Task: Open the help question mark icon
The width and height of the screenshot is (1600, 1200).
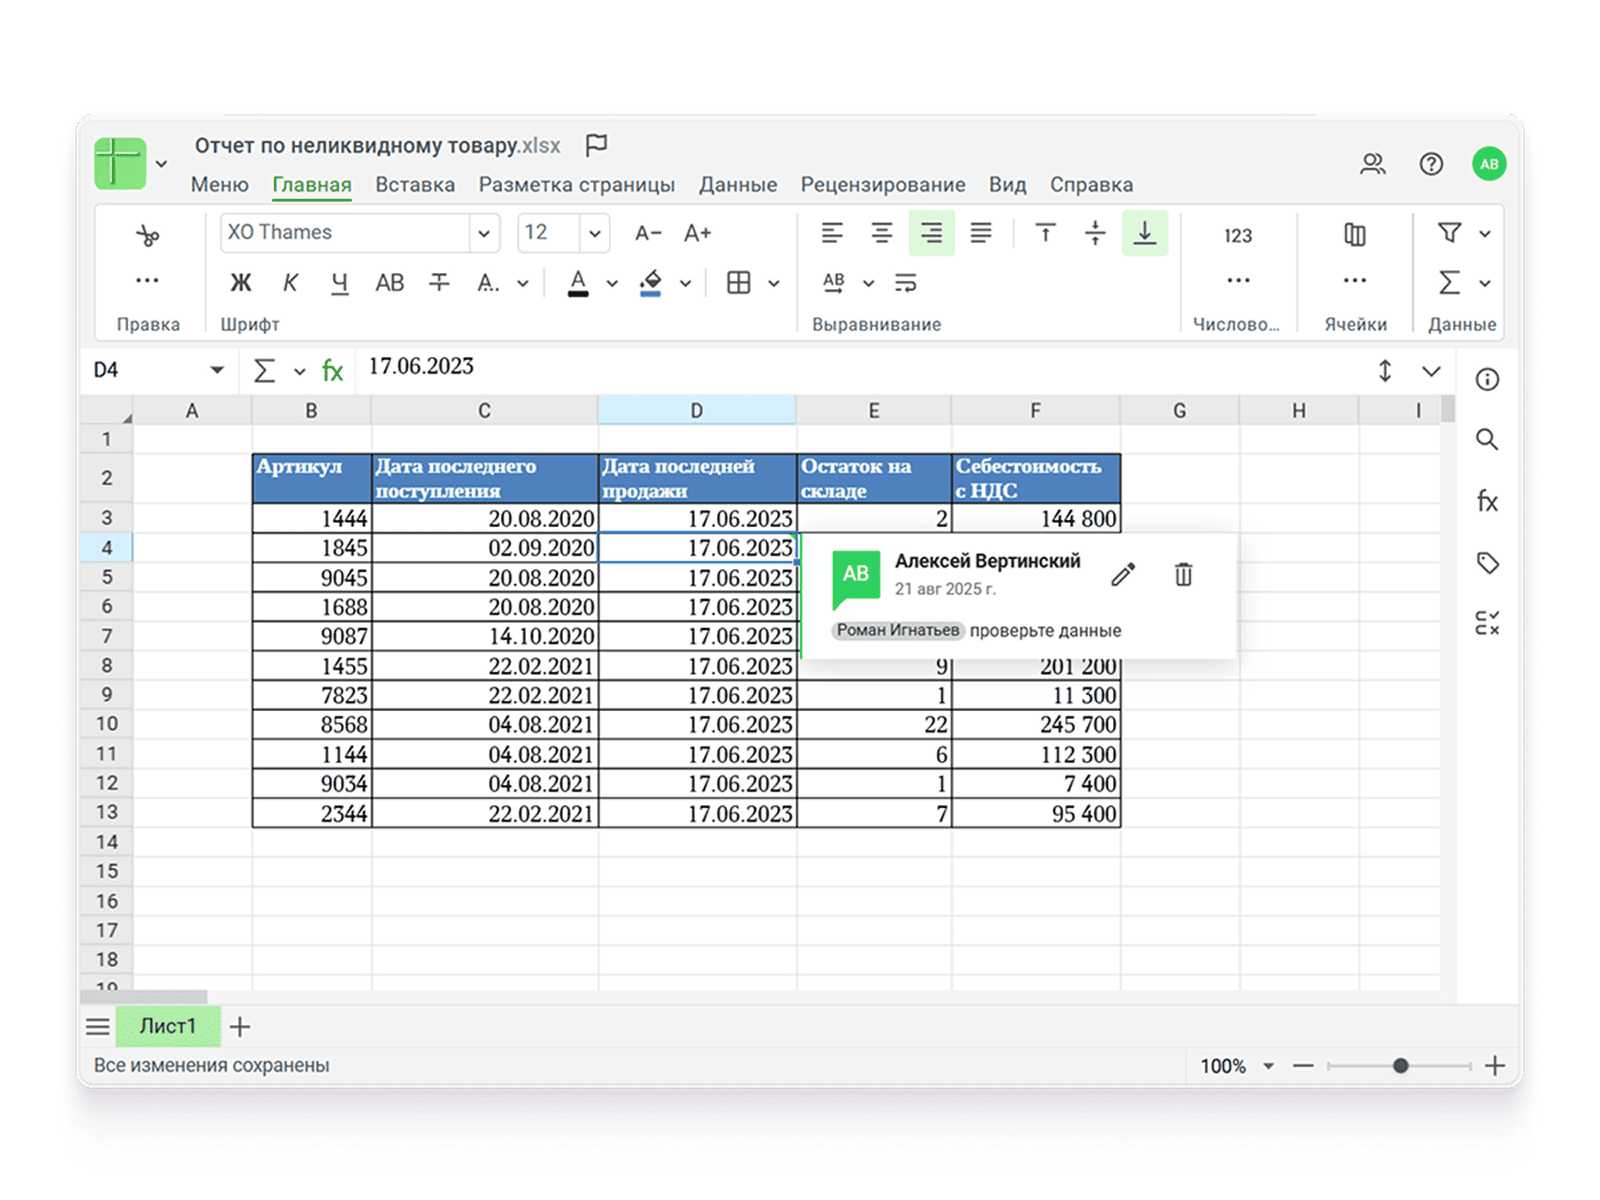Action: [1431, 164]
